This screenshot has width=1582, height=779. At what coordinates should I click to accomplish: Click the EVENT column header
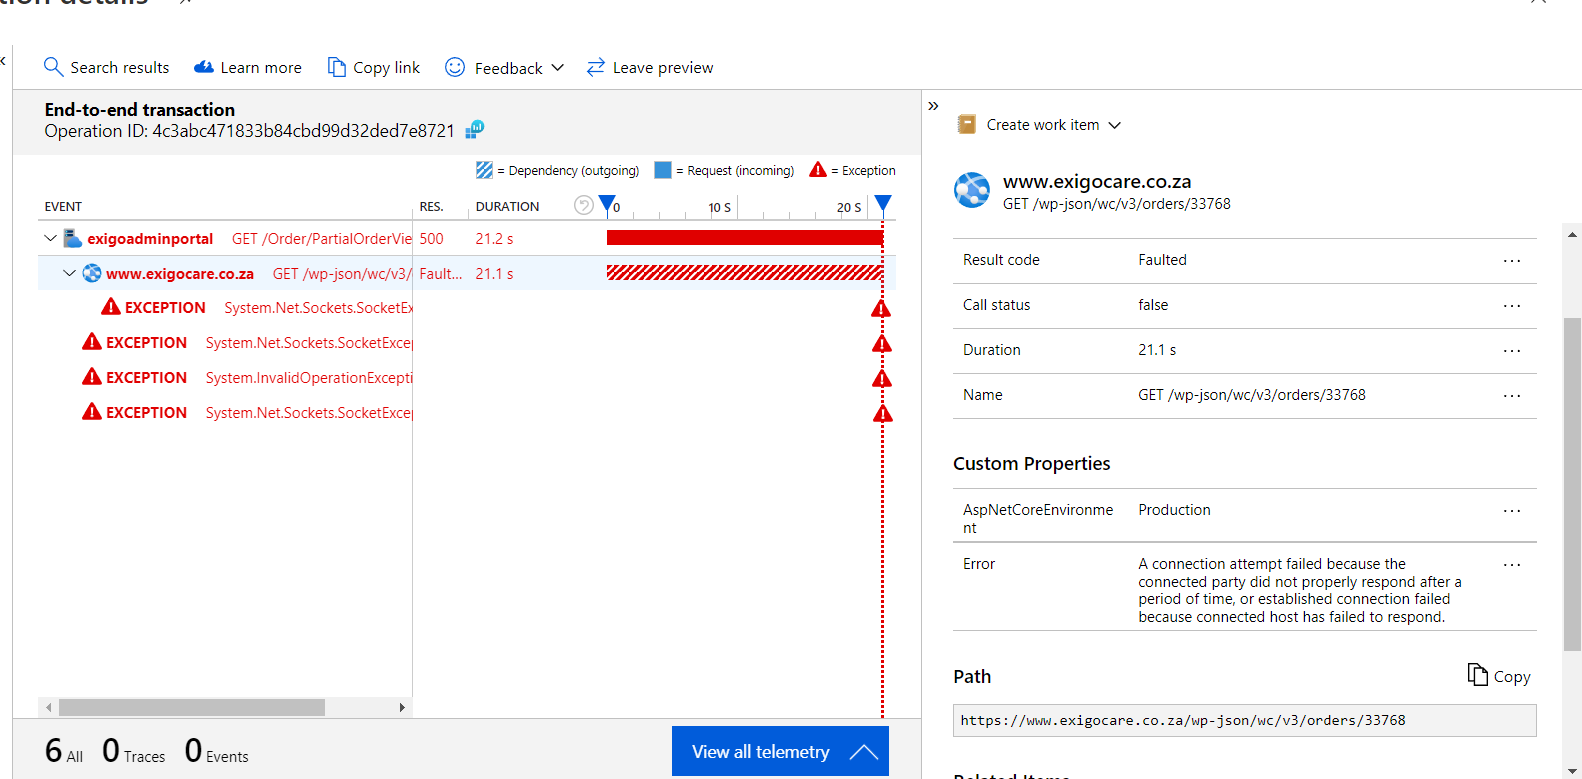click(63, 207)
